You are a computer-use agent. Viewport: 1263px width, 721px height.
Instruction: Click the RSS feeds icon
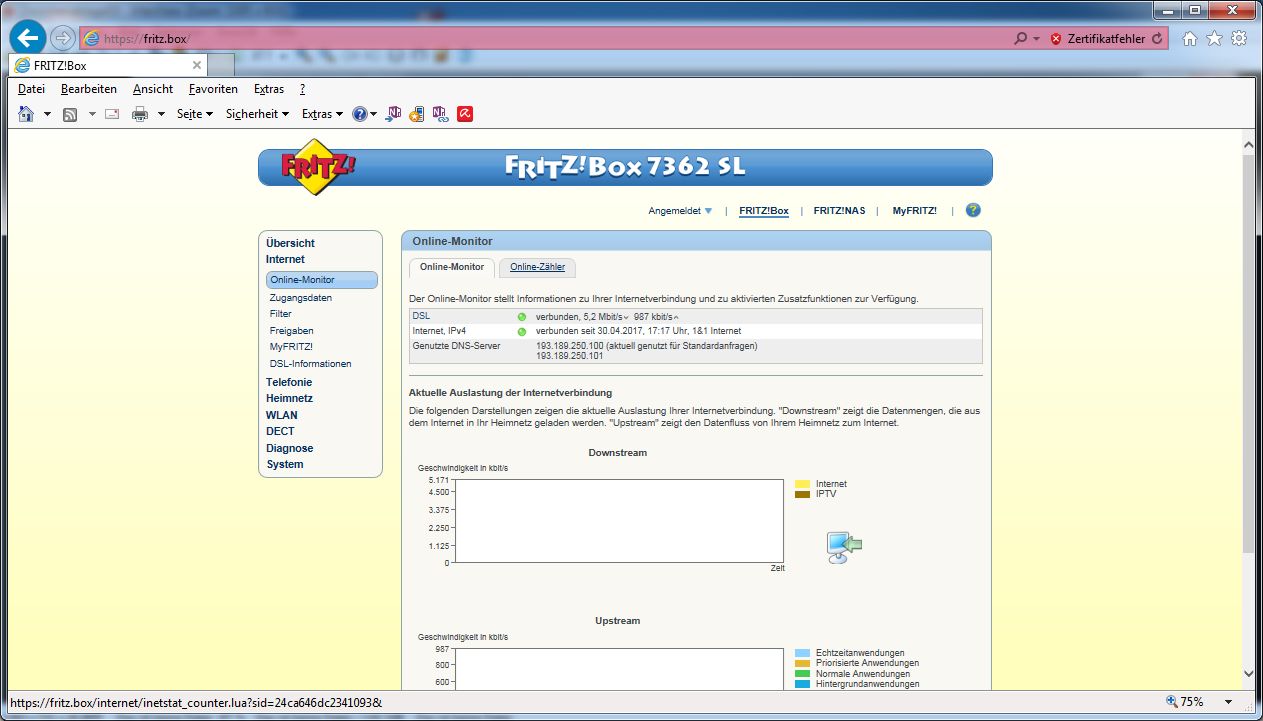click(x=70, y=114)
